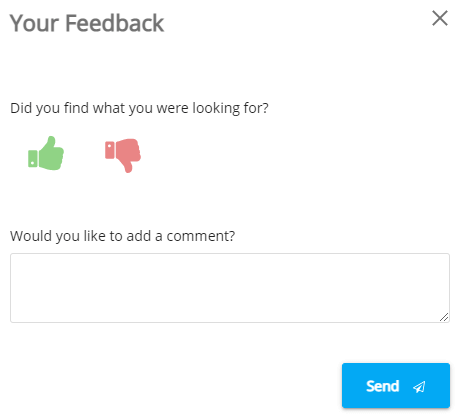The height and width of the screenshot is (417, 456).
Task: Select the like icon under the question
Action: (x=46, y=154)
